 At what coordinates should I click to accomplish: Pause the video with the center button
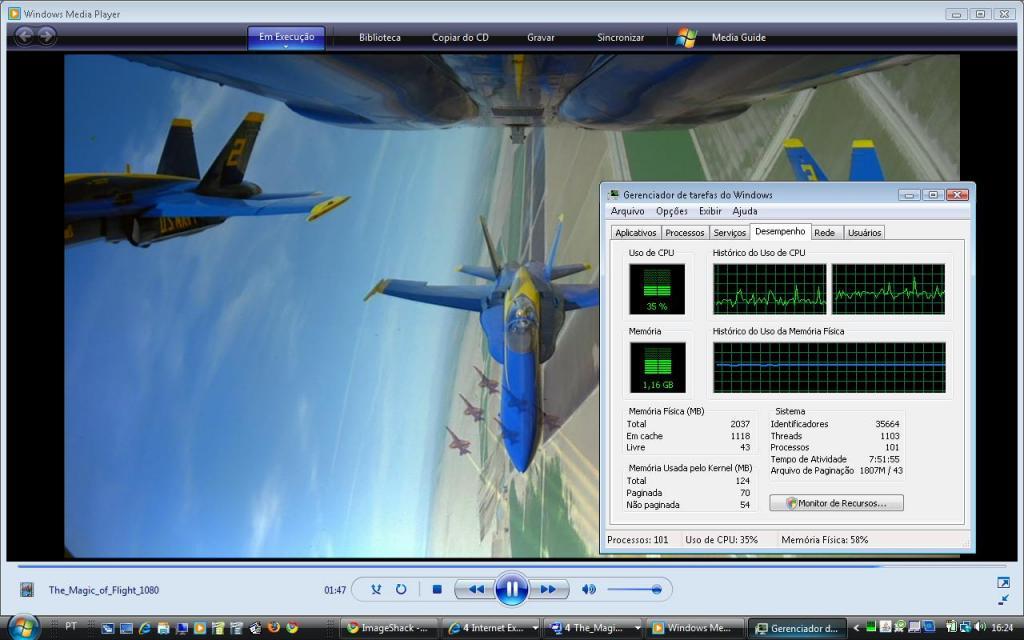click(x=511, y=589)
